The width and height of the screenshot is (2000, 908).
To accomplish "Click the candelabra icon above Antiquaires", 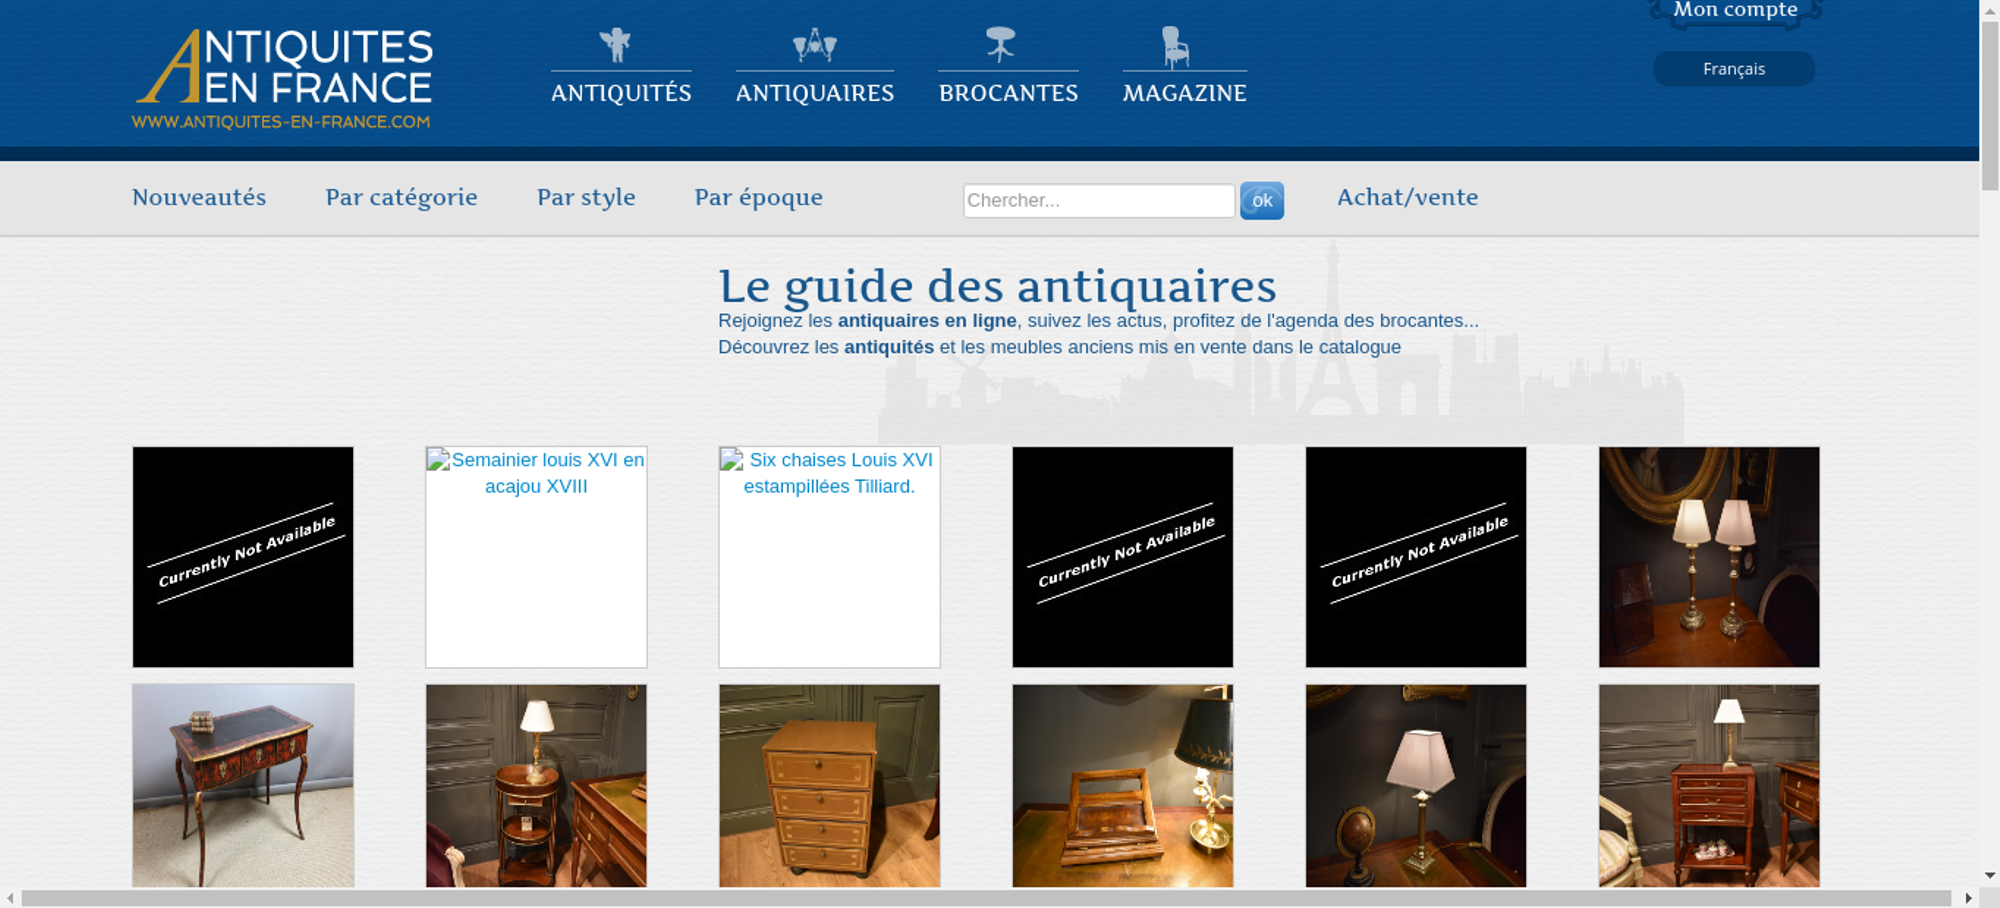I will pyautogui.click(x=814, y=45).
